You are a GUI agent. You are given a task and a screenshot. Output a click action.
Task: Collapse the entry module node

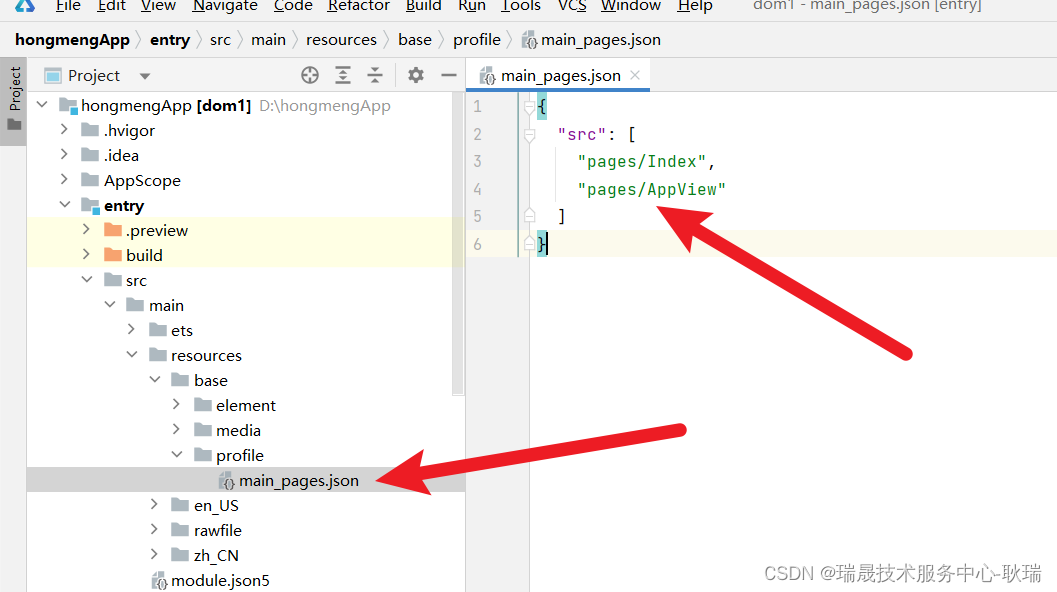tap(65, 204)
